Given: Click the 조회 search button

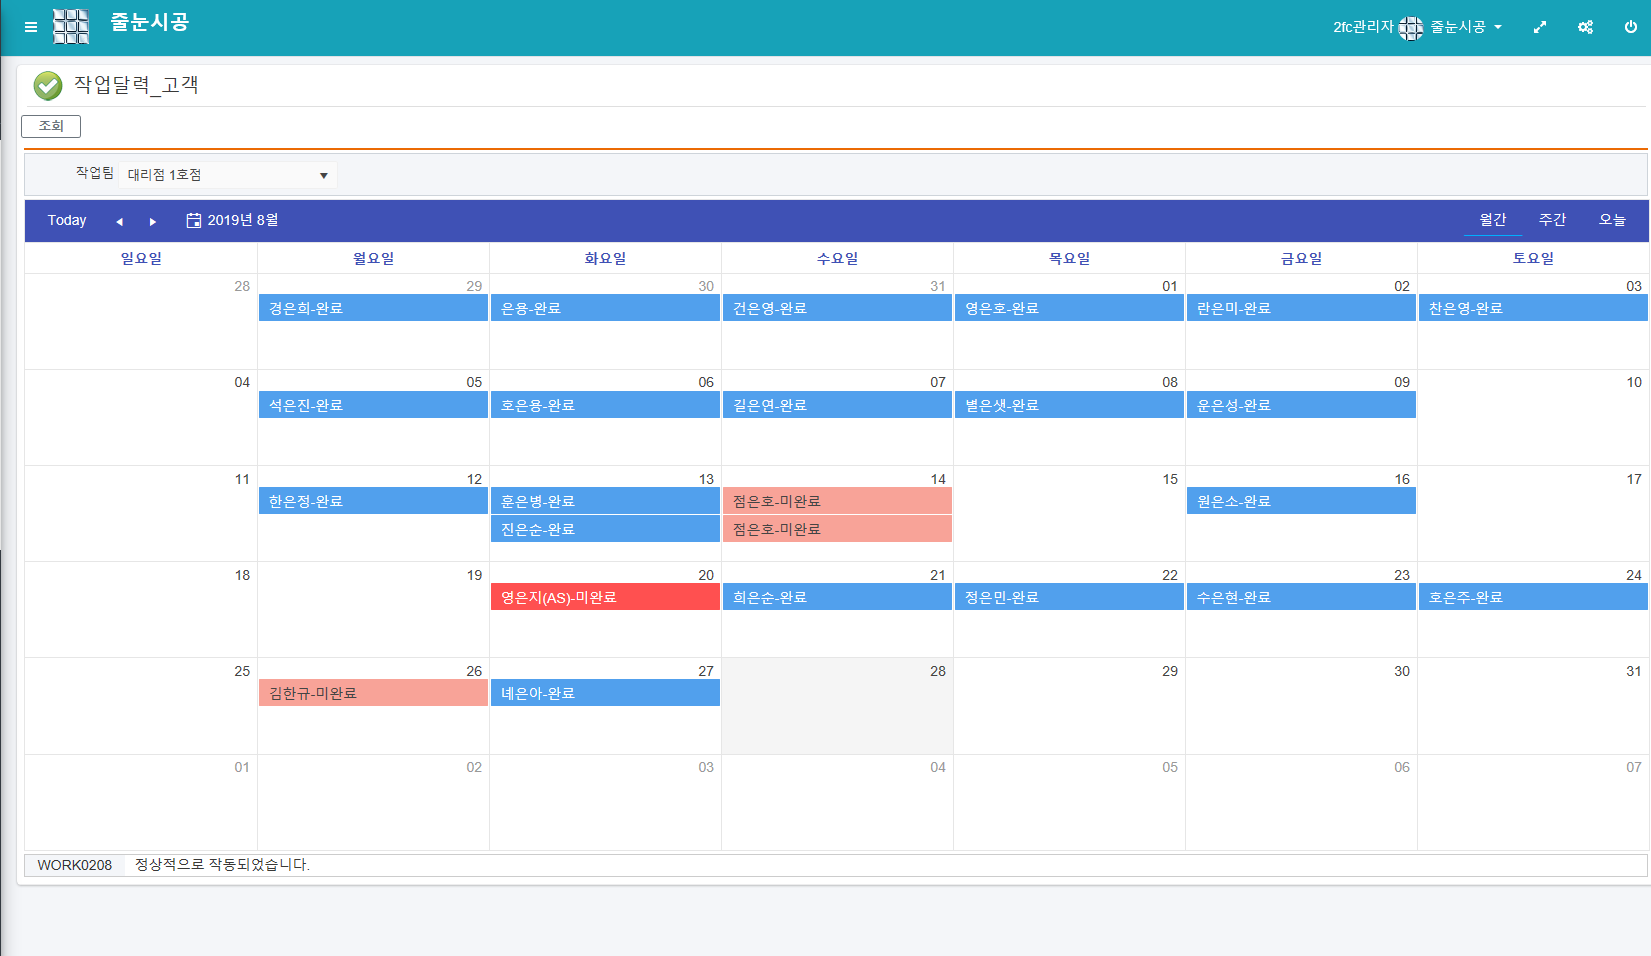Looking at the screenshot, I should tap(51, 126).
